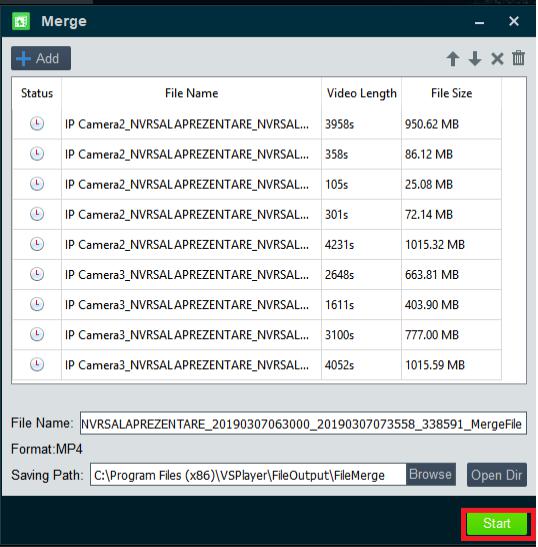The width and height of the screenshot is (538, 547).
Task: Open the output directory with Open Dir
Action: 497,475
